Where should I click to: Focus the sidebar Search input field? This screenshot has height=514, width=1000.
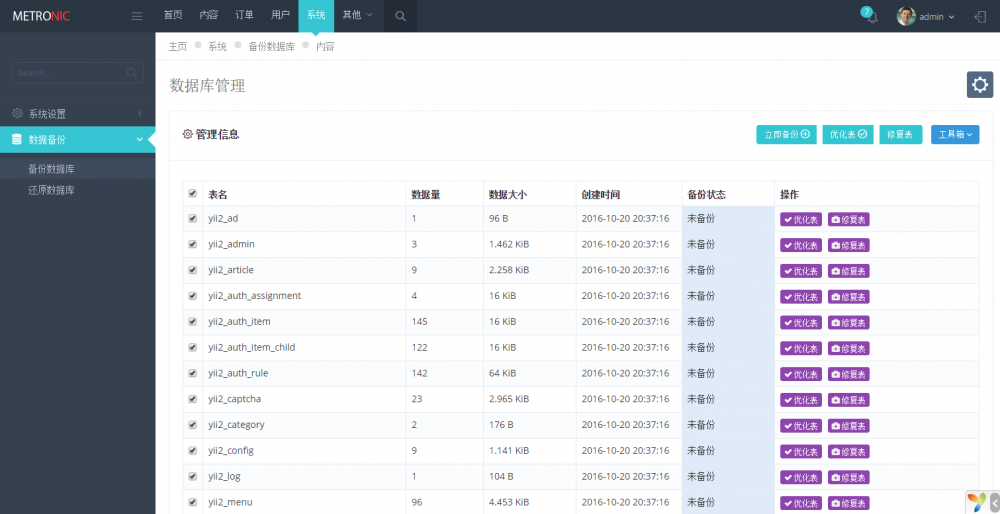click(x=77, y=73)
